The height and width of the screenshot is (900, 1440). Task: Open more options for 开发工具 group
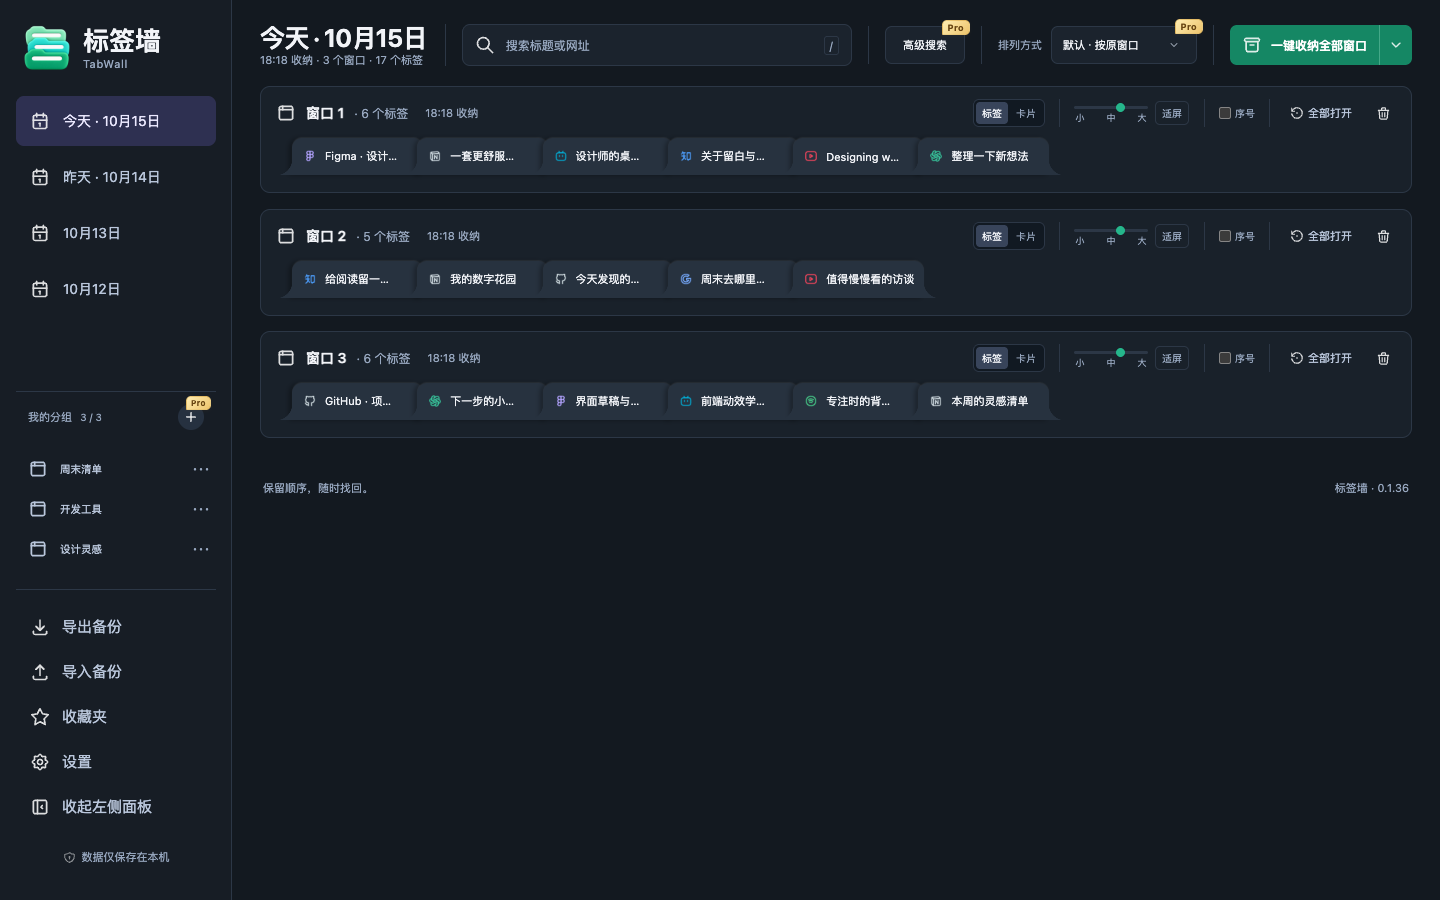tap(201, 509)
